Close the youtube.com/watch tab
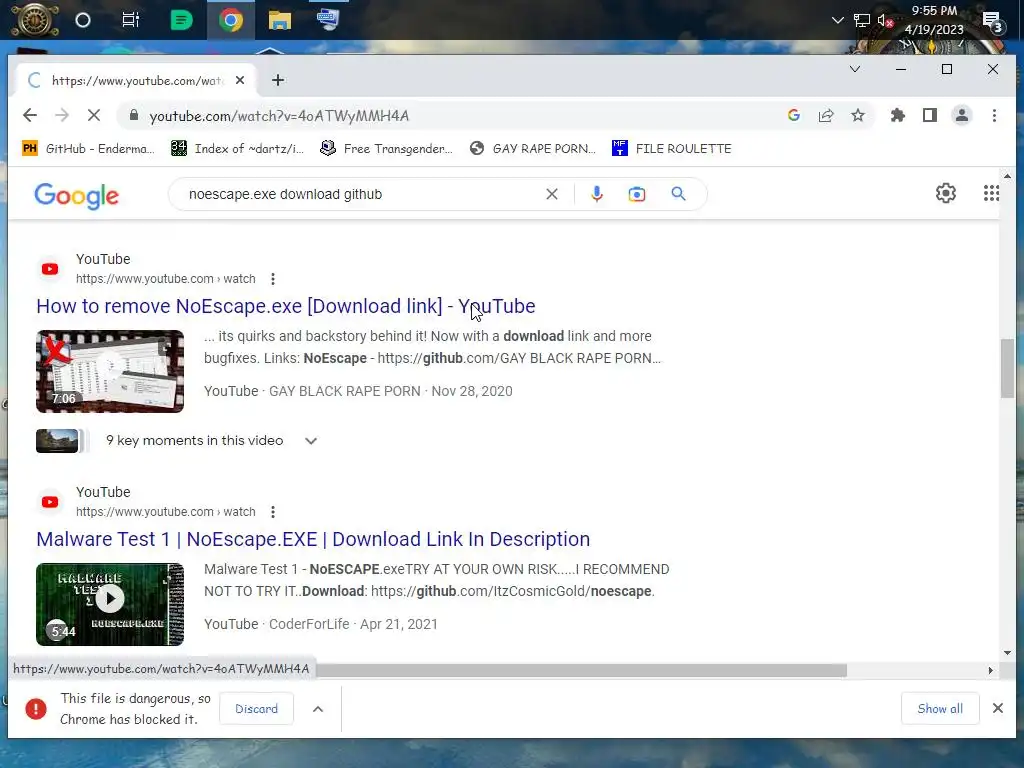 tap(240, 80)
